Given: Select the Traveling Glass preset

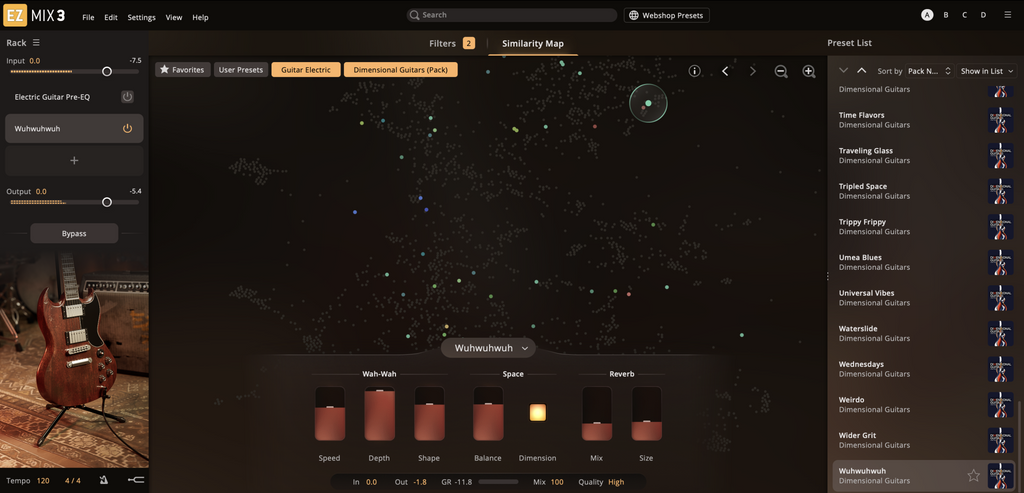Looking at the screenshot, I should pyautogui.click(x=925, y=155).
